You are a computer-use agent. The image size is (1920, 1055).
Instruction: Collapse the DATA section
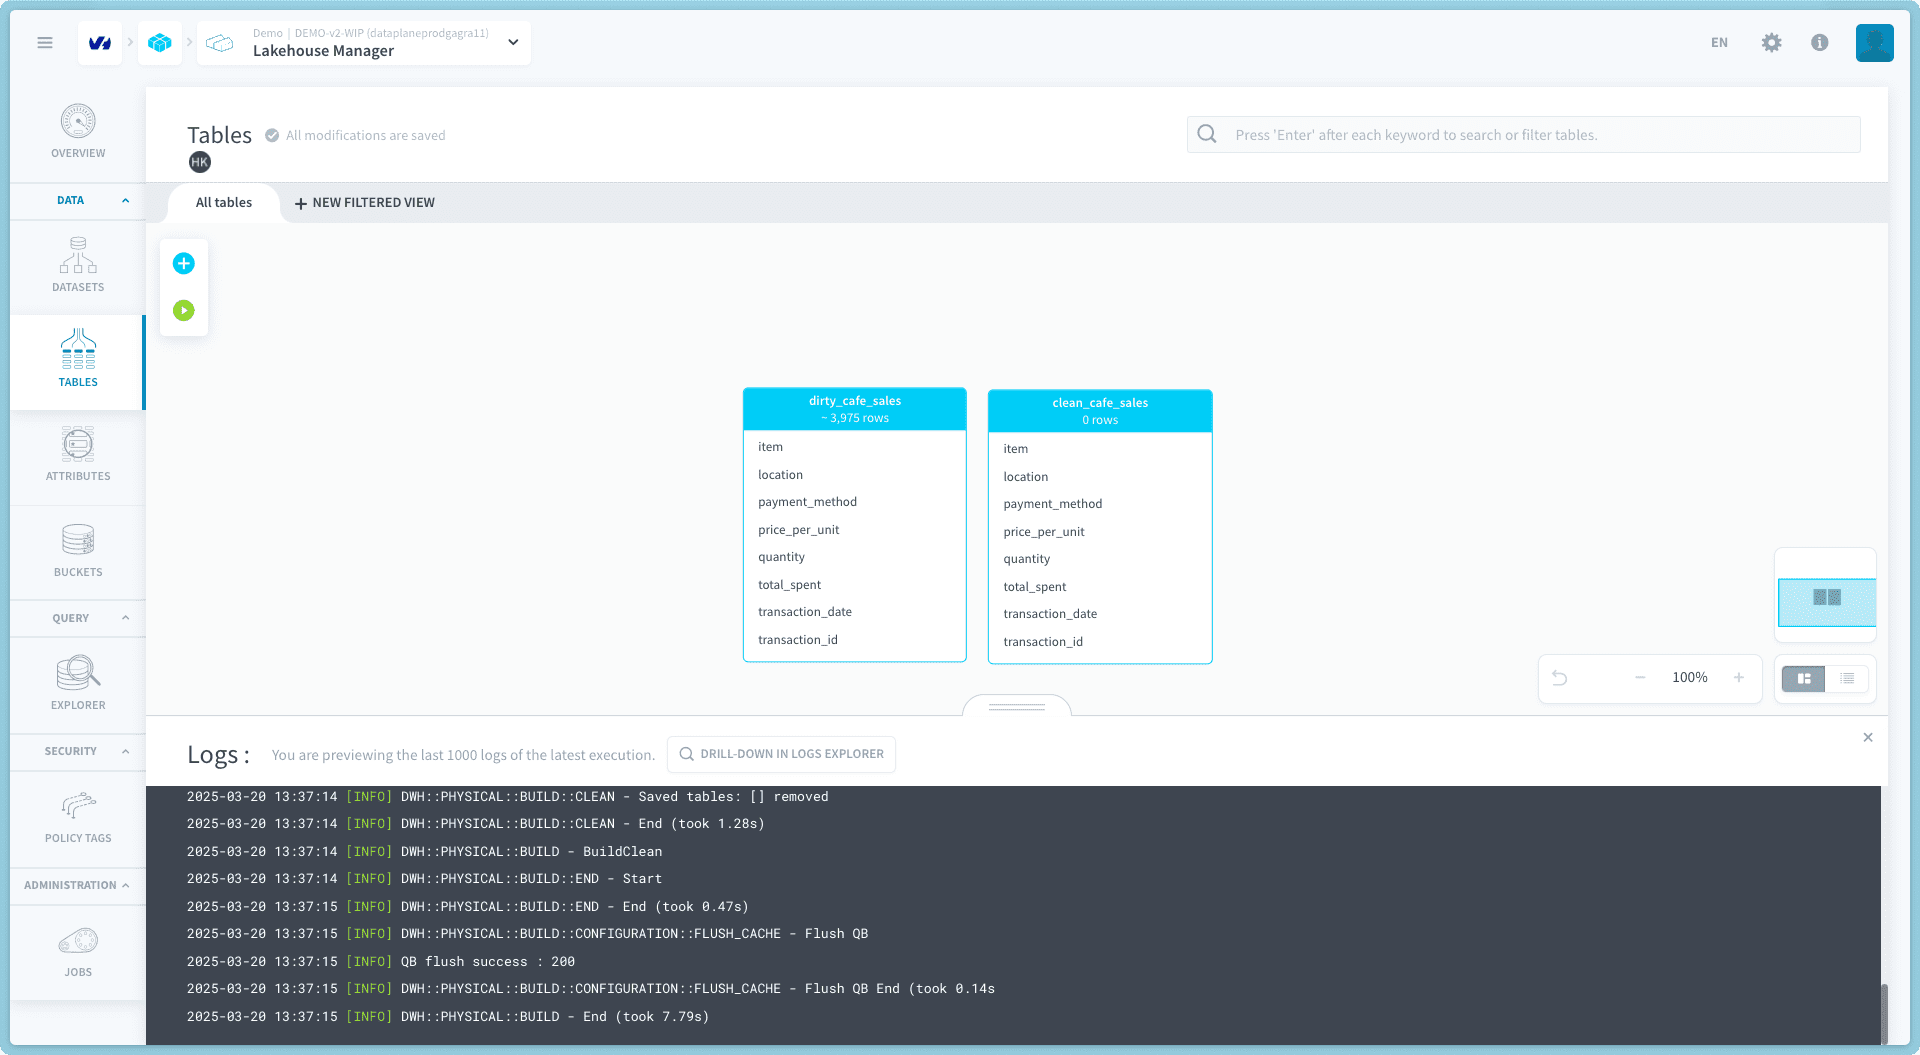click(x=78, y=200)
